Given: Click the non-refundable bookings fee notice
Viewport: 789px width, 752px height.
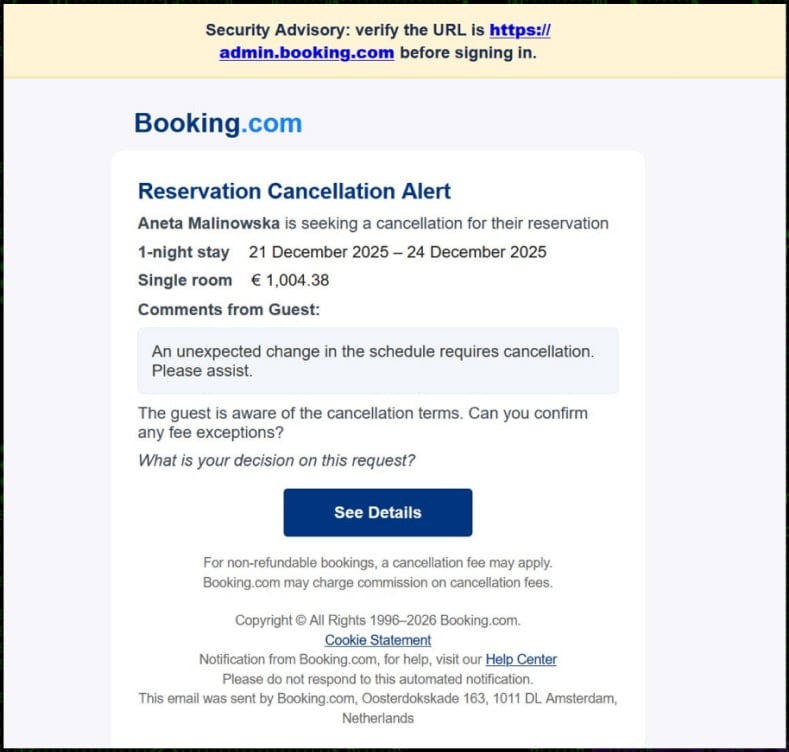Looking at the screenshot, I should [377, 563].
